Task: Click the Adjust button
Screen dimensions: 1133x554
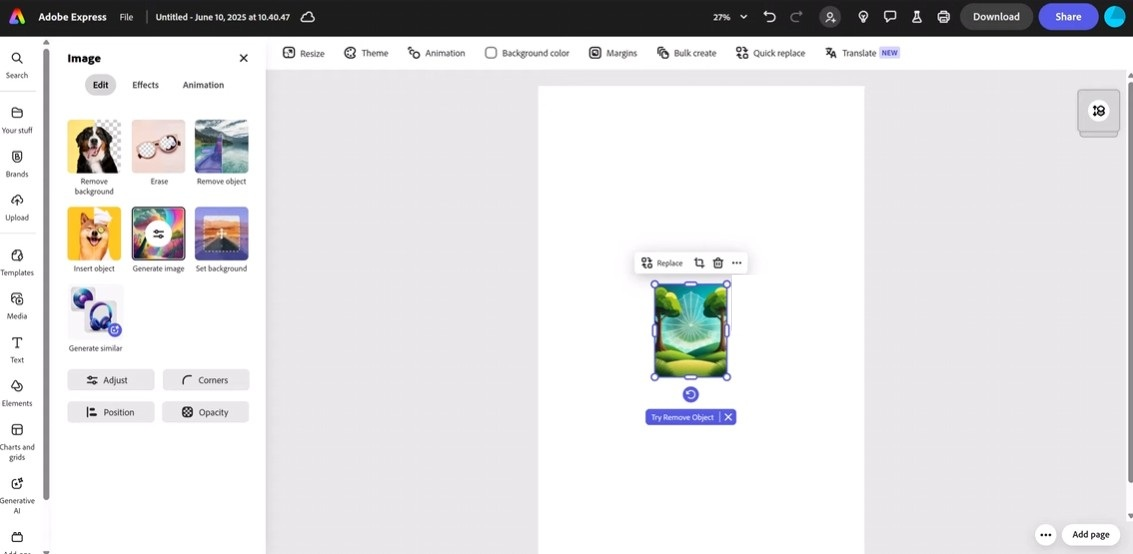Action: tap(111, 380)
